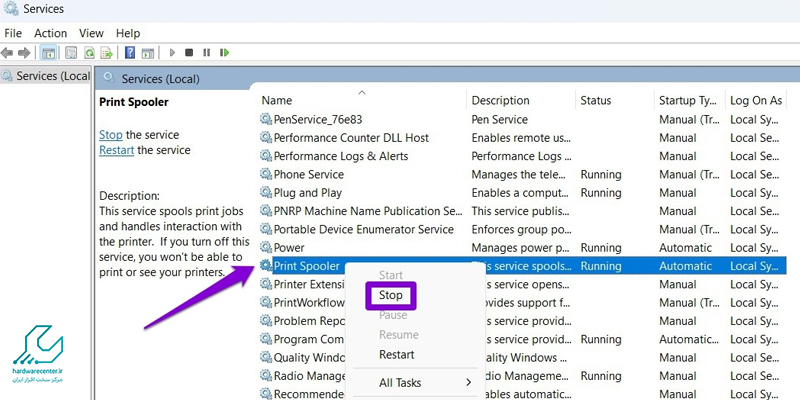Choose Restart in the context menu
This screenshot has height=400, width=800.
tap(397, 354)
